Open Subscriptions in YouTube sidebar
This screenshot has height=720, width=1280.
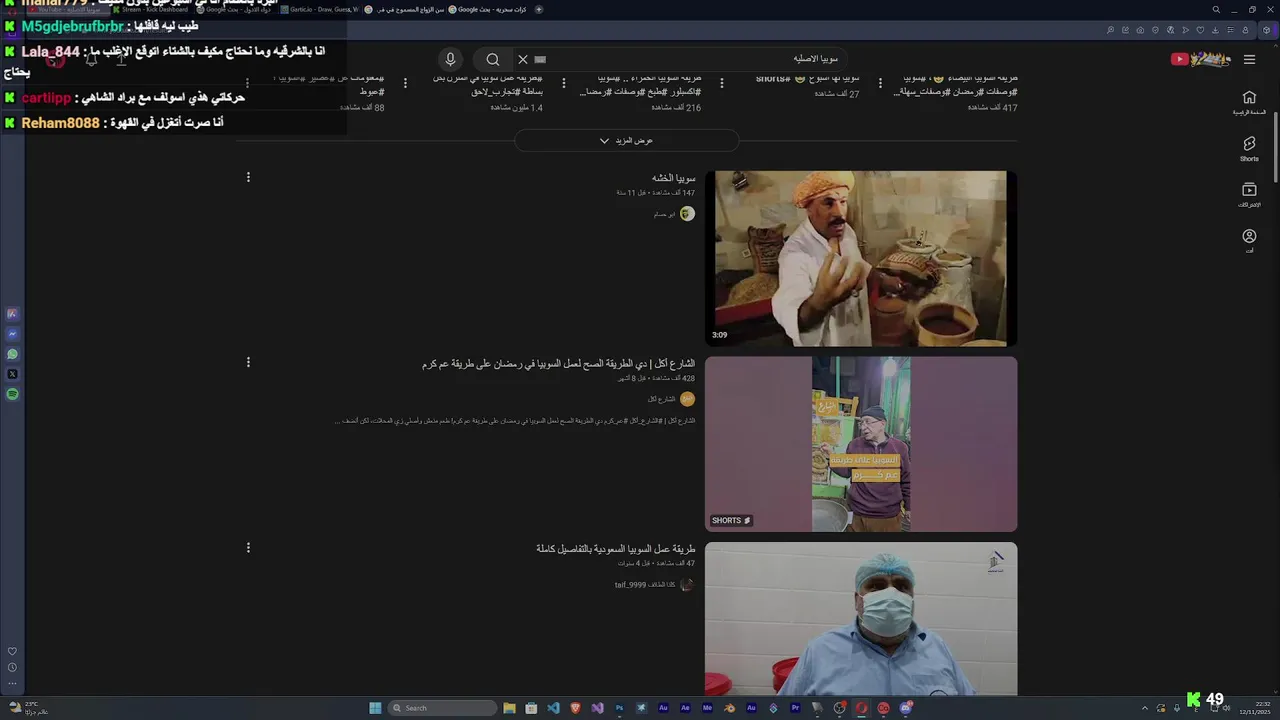tap(1249, 194)
